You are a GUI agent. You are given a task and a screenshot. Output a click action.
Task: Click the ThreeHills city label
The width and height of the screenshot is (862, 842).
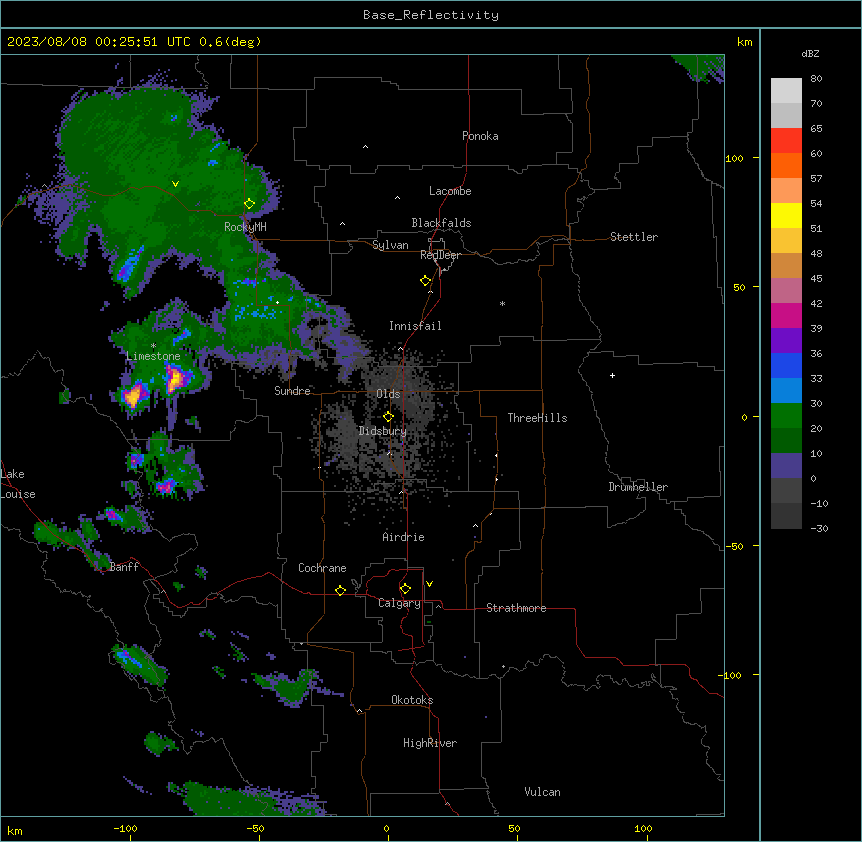point(537,418)
